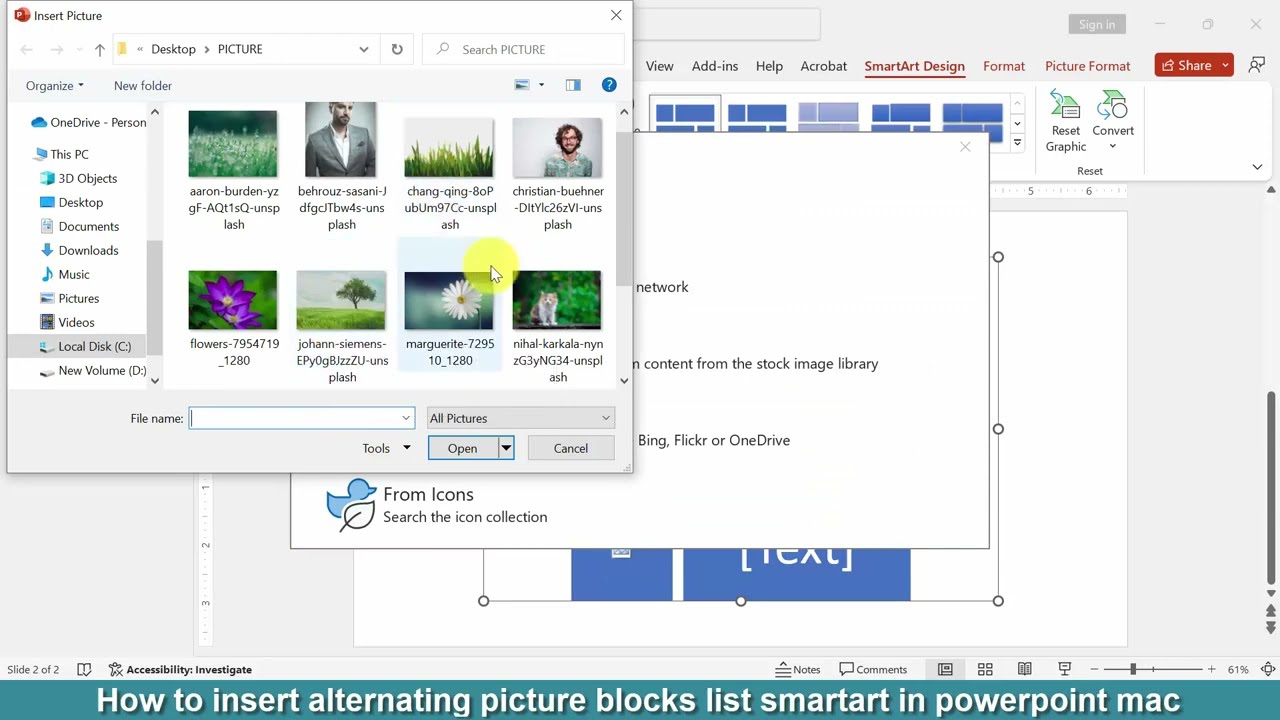This screenshot has height=720, width=1280.
Task: Cancel the Insert Picture dialog
Action: [x=571, y=448]
